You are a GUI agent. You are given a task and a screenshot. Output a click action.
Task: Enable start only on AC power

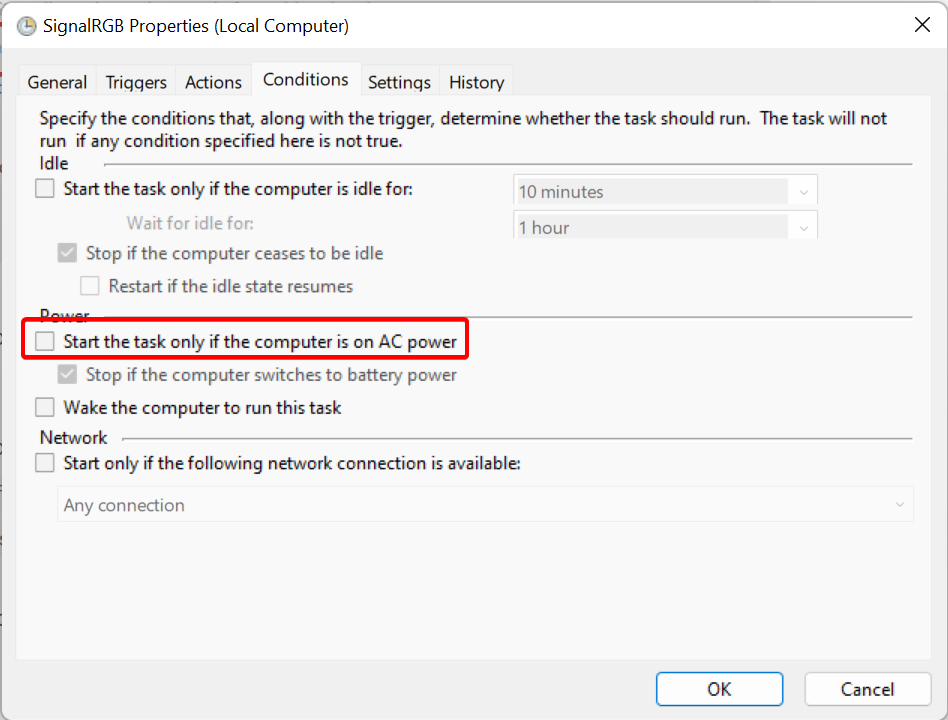(45, 342)
